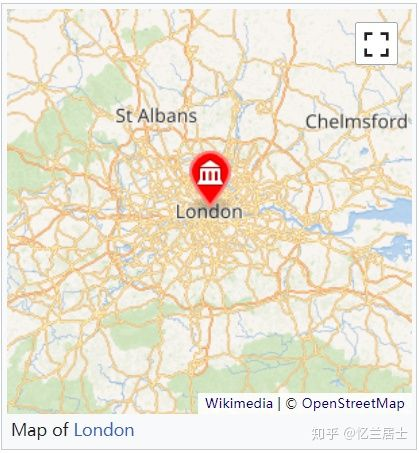Click the small blue reservoir west of London
419x453 pixels.
pos(126,248)
